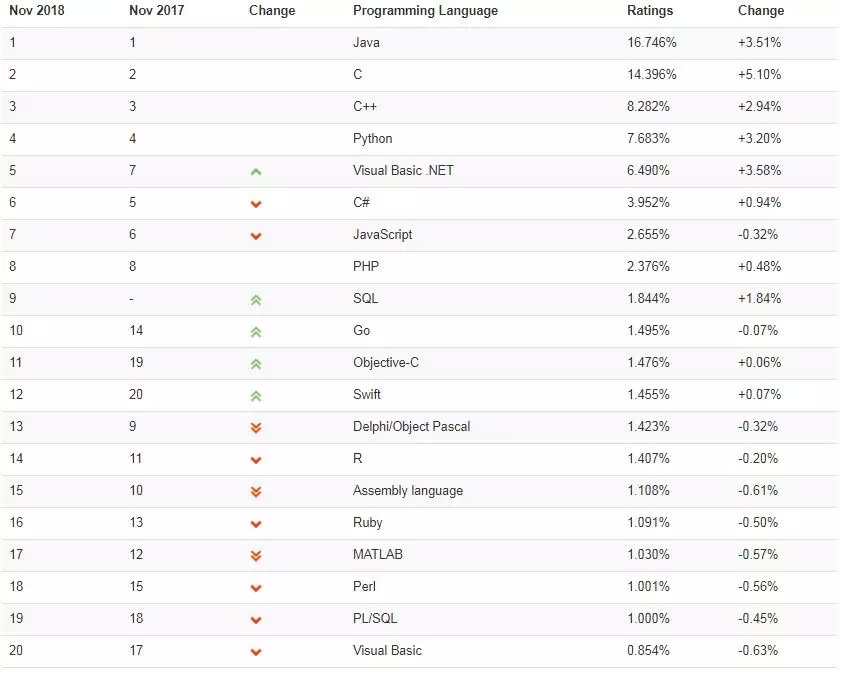Click the double red arrow by Assembly language
The image size is (841, 674).
pos(256,492)
